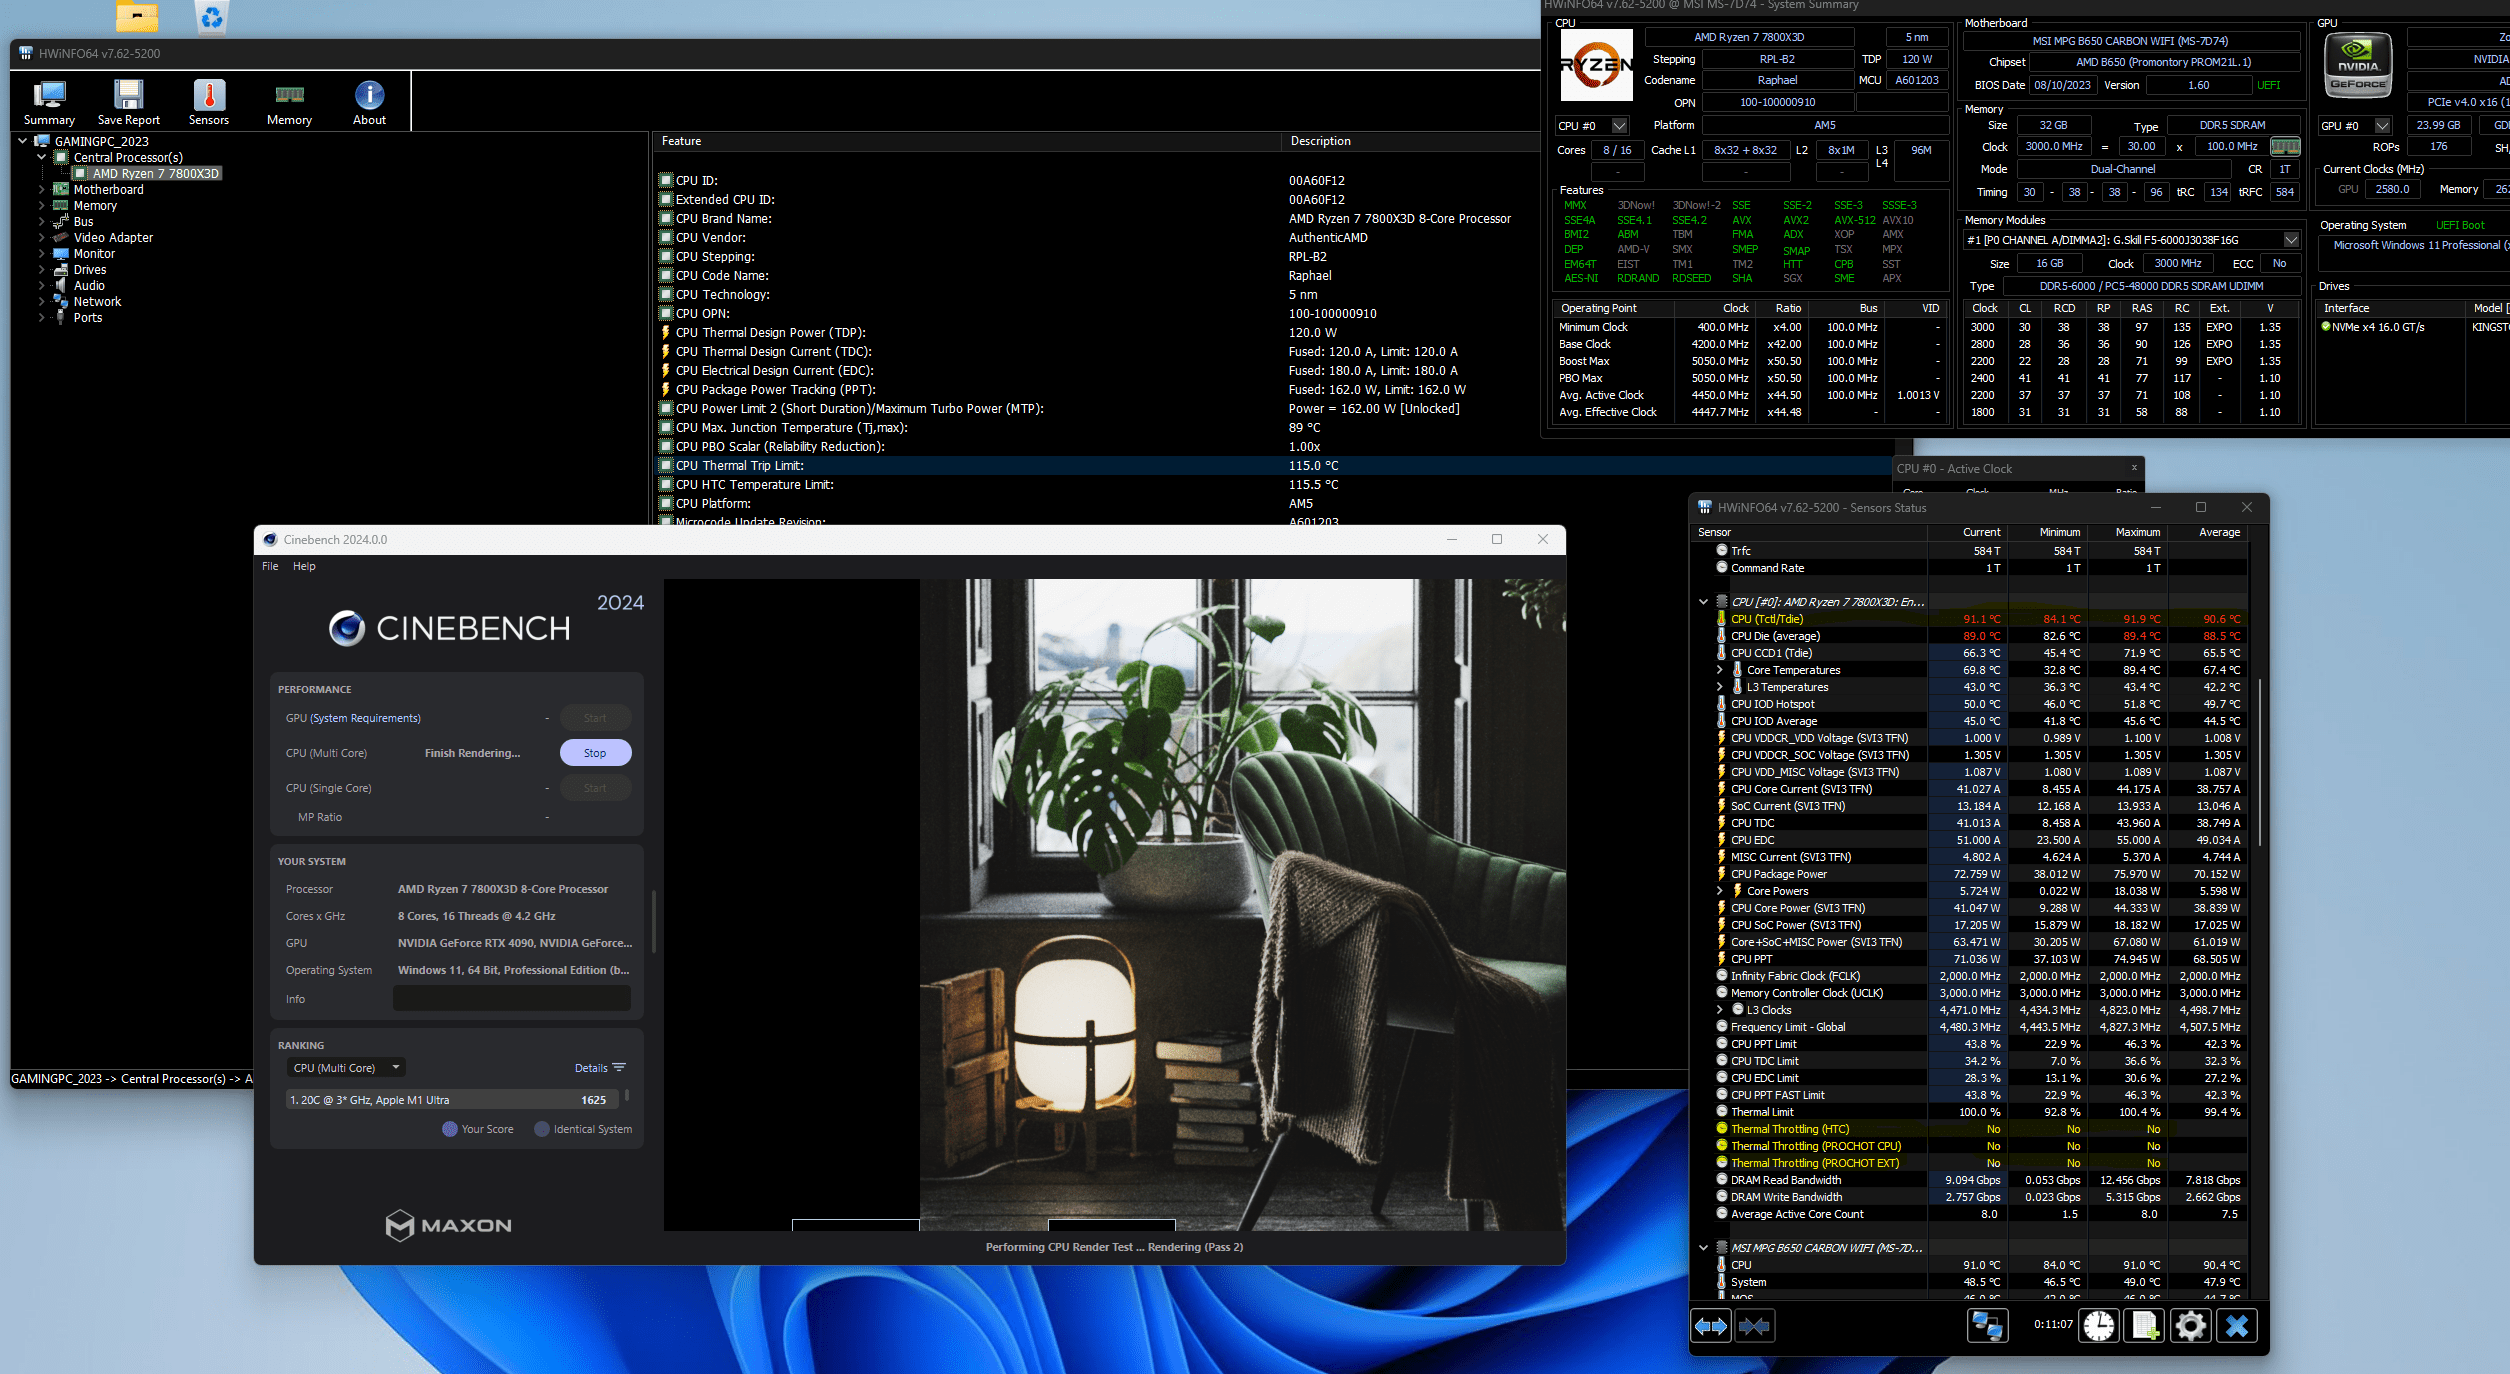This screenshot has height=1374, width=2510.
Task: Click the Apple M1 Ultra ranking entry
Action: (x=450, y=1100)
